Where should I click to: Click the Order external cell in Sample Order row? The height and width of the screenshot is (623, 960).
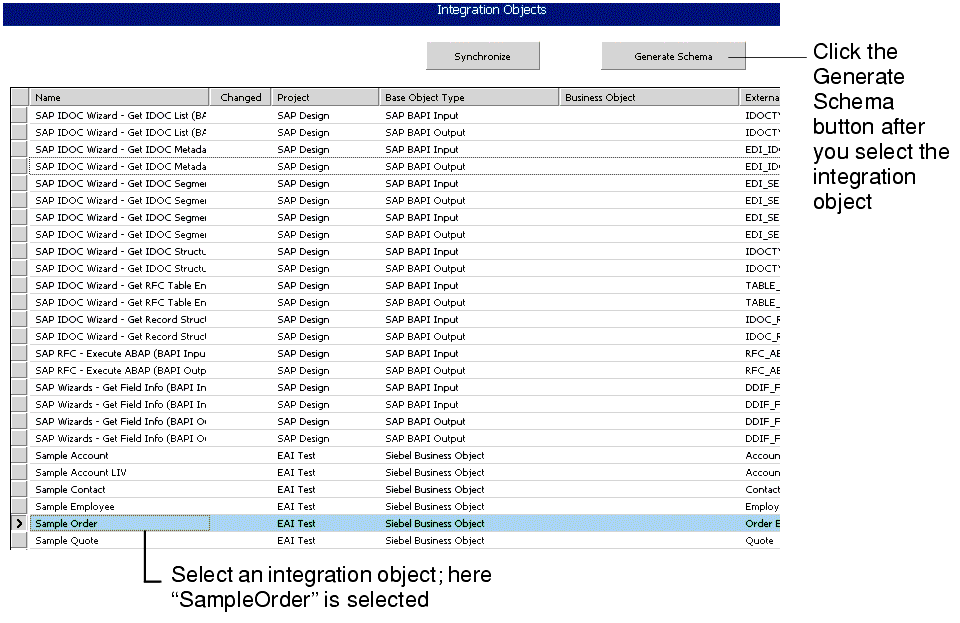pos(760,523)
